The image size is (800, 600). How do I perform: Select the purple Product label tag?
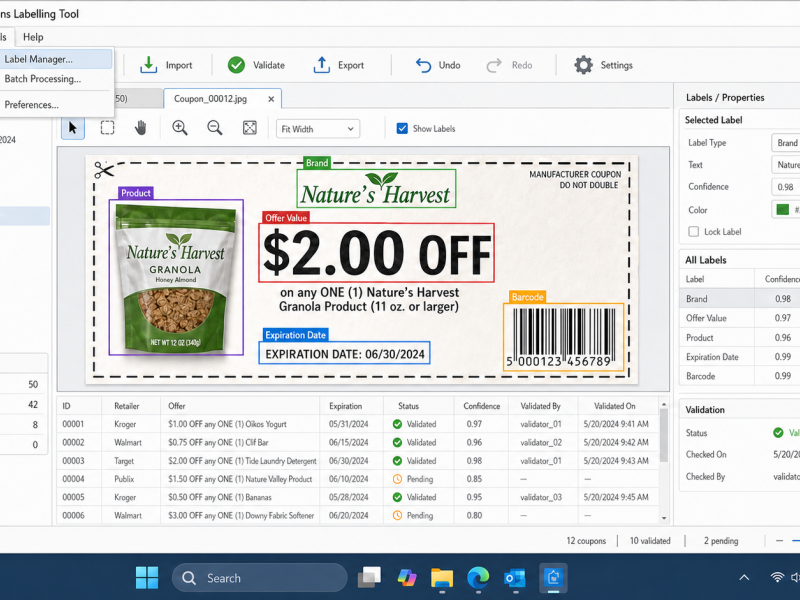(x=136, y=193)
